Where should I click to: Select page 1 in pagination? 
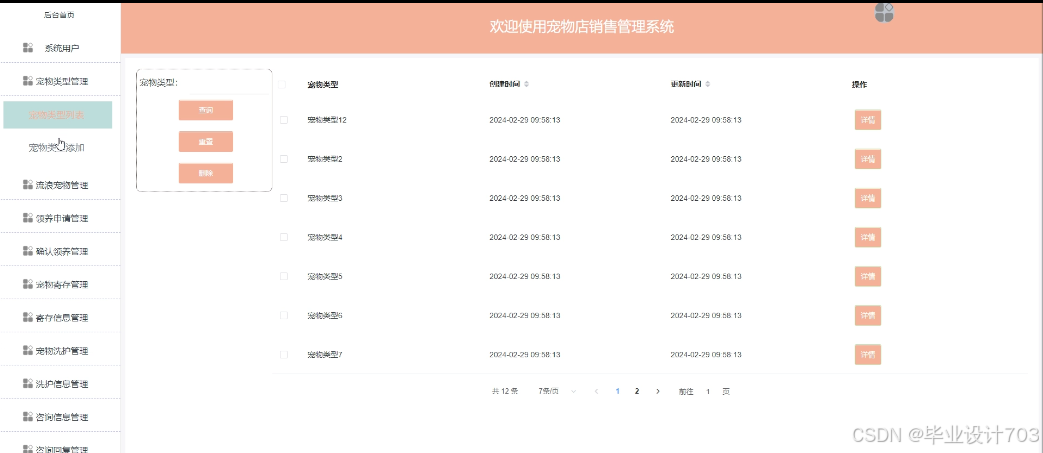pos(617,391)
